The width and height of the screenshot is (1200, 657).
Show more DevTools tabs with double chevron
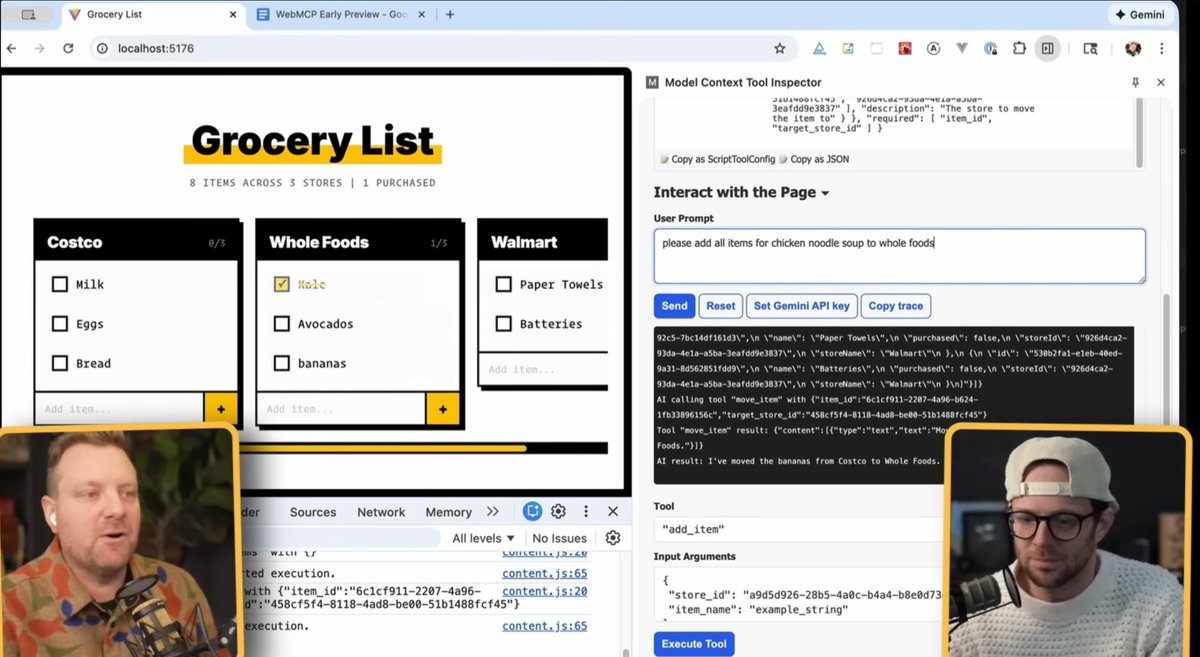492,511
